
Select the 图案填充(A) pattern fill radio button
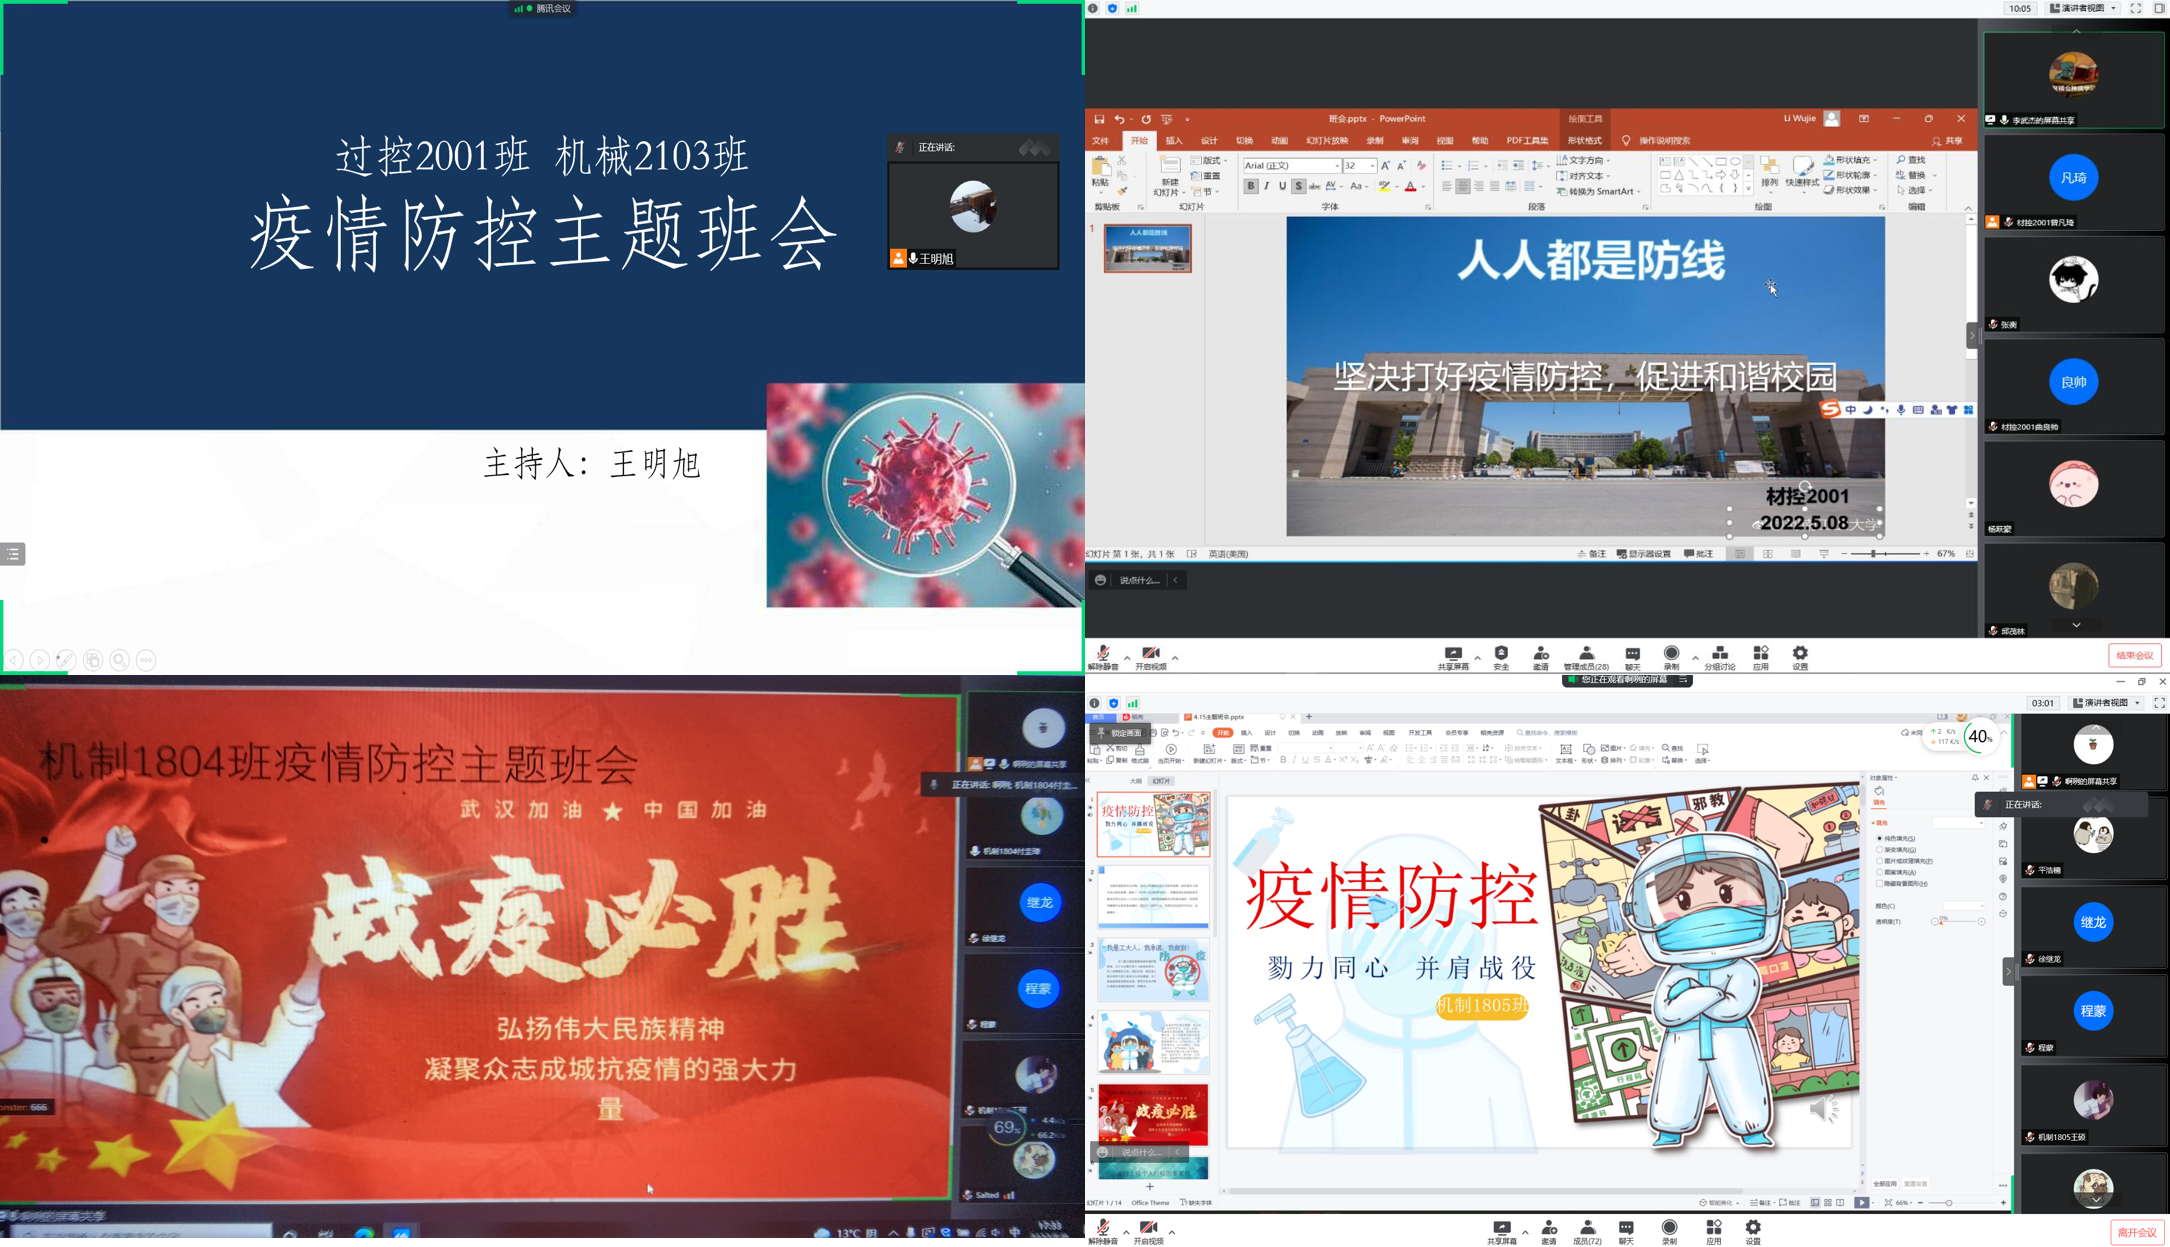click(x=1880, y=872)
